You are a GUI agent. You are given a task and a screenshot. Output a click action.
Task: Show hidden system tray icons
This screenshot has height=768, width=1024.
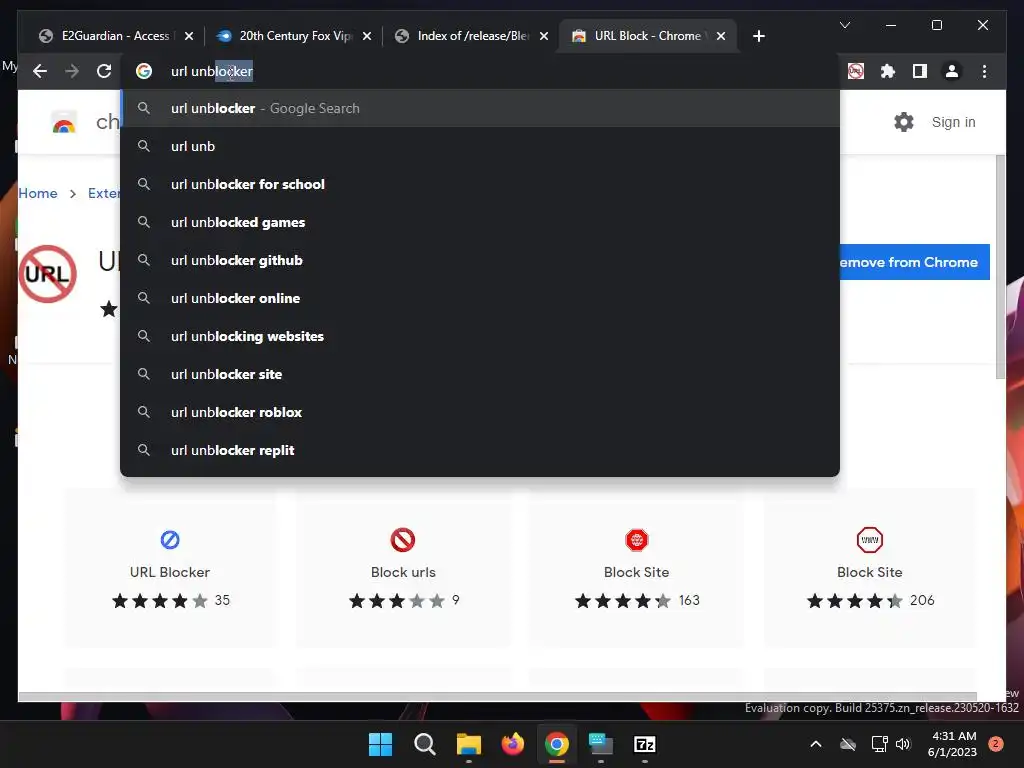pyautogui.click(x=816, y=744)
